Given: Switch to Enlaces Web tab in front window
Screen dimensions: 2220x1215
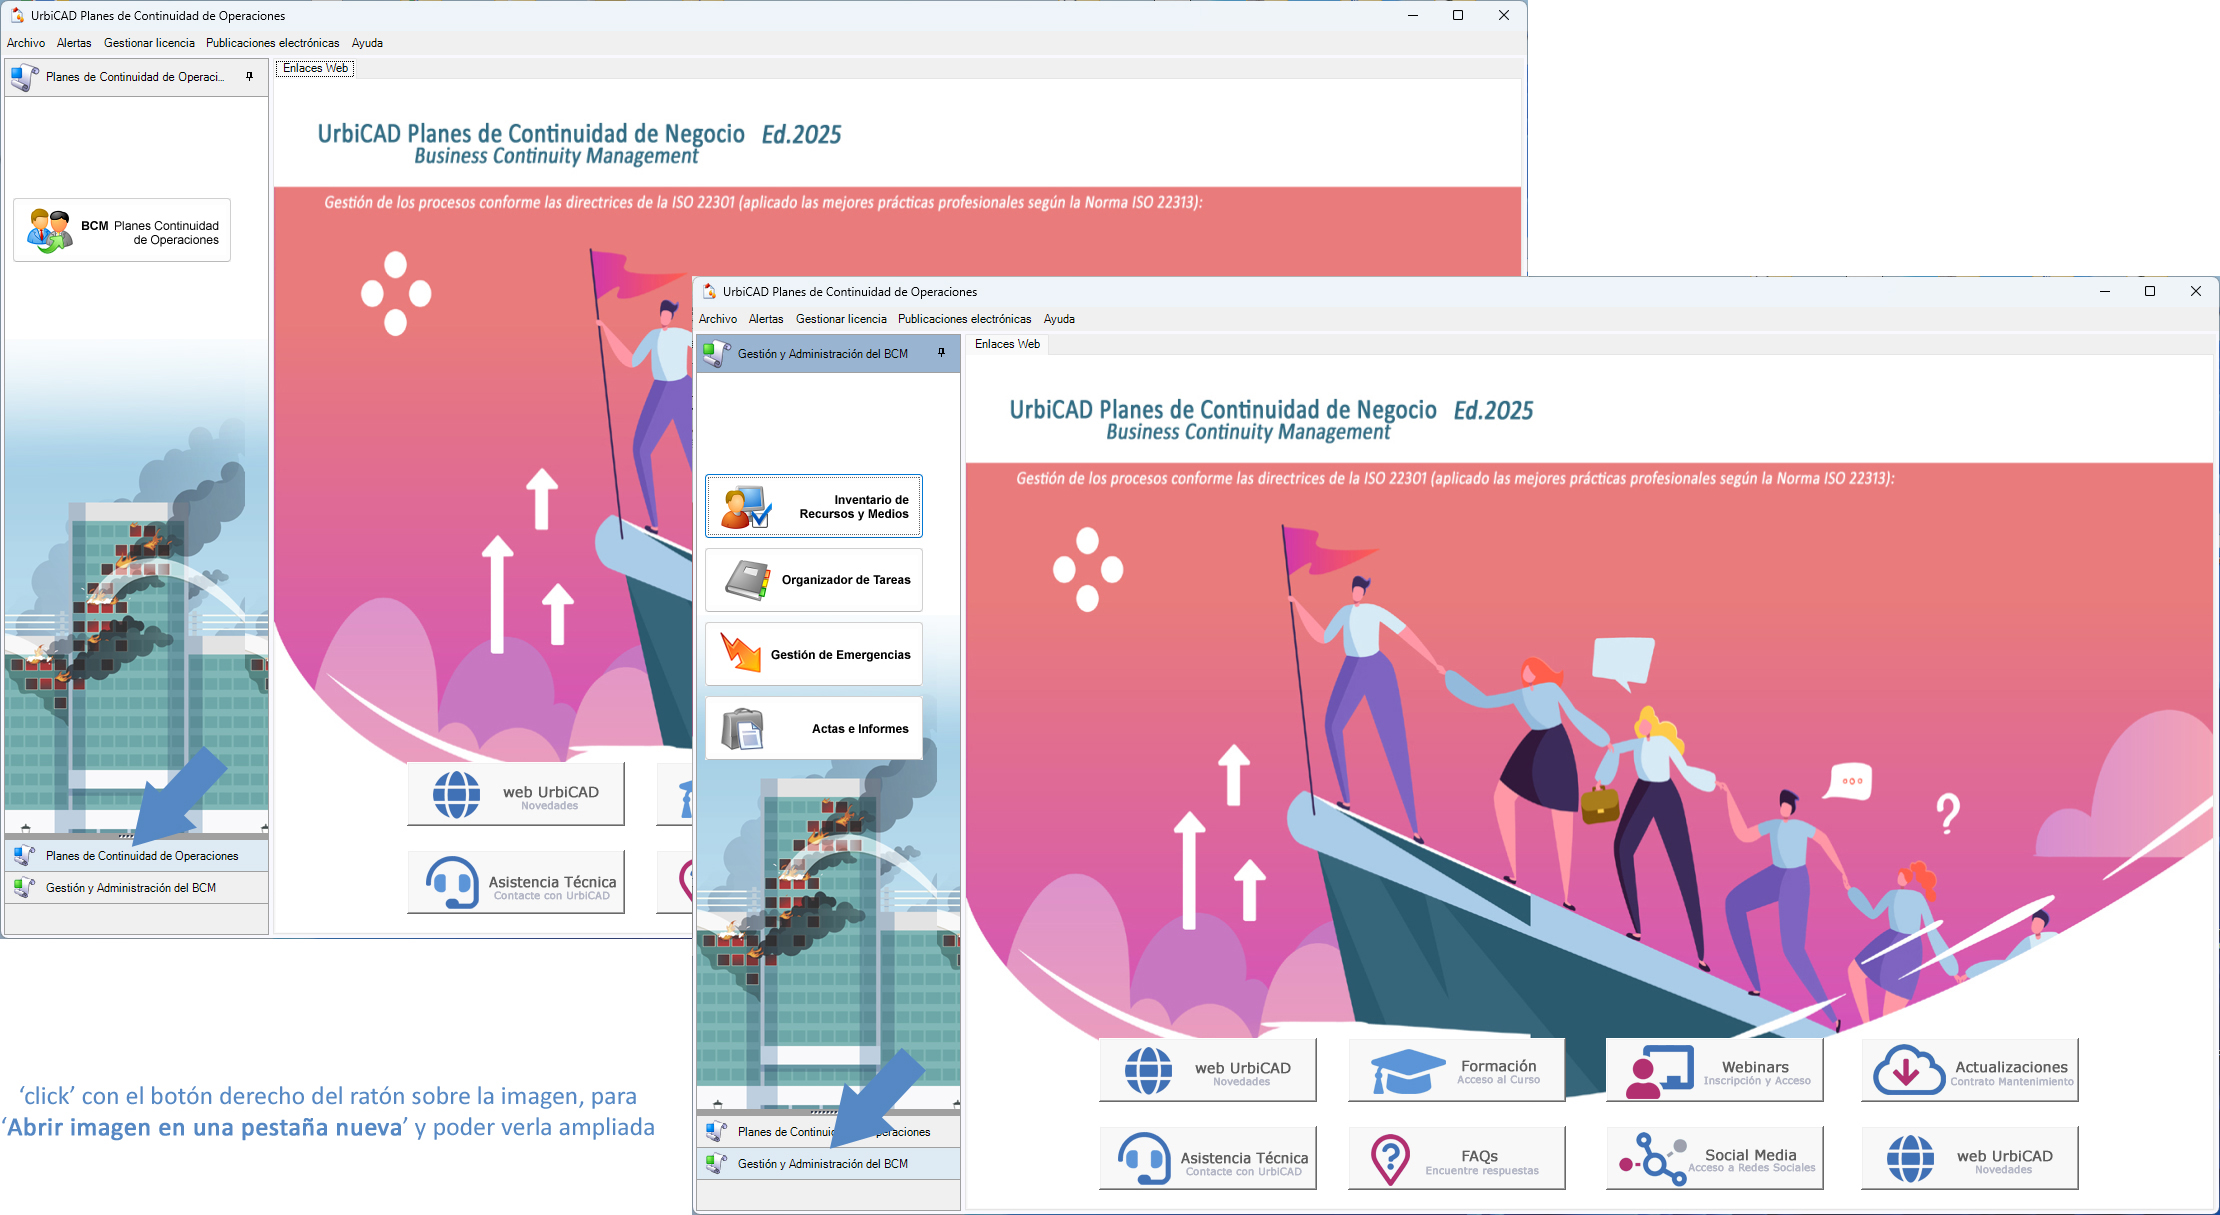Looking at the screenshot, I should point(1007,344).
